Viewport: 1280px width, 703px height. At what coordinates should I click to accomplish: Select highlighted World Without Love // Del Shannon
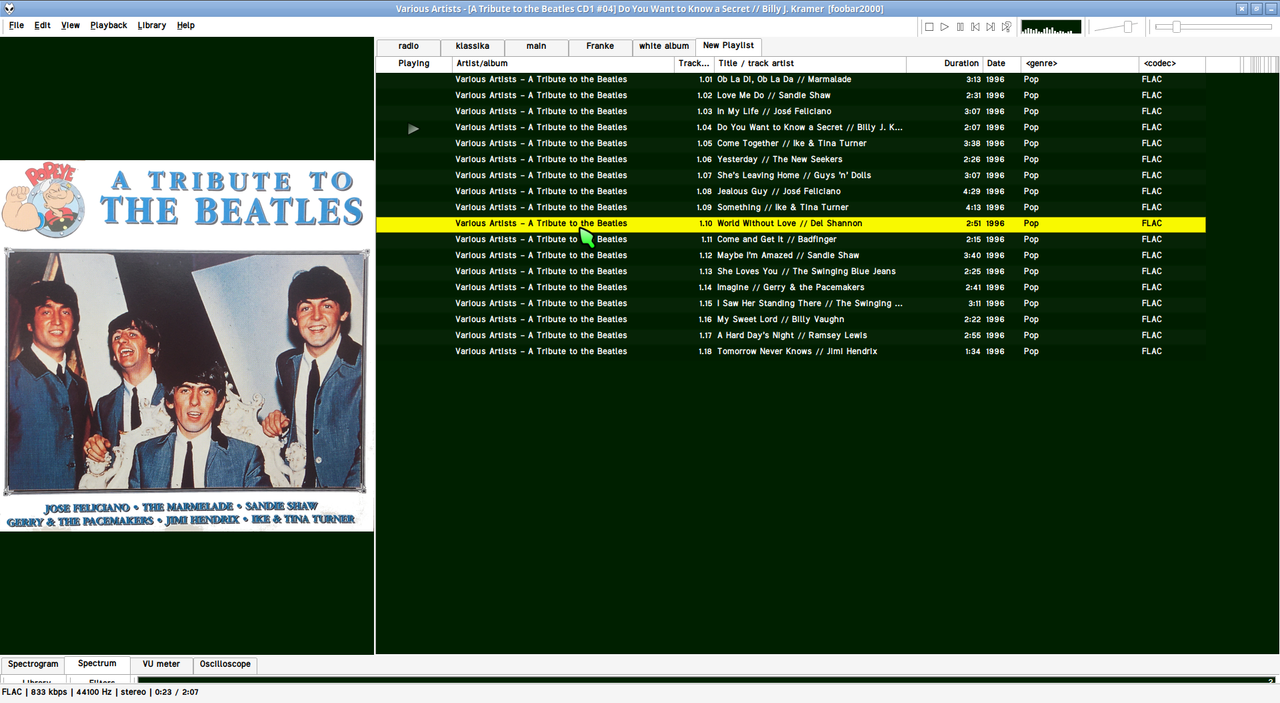point(791,224)
